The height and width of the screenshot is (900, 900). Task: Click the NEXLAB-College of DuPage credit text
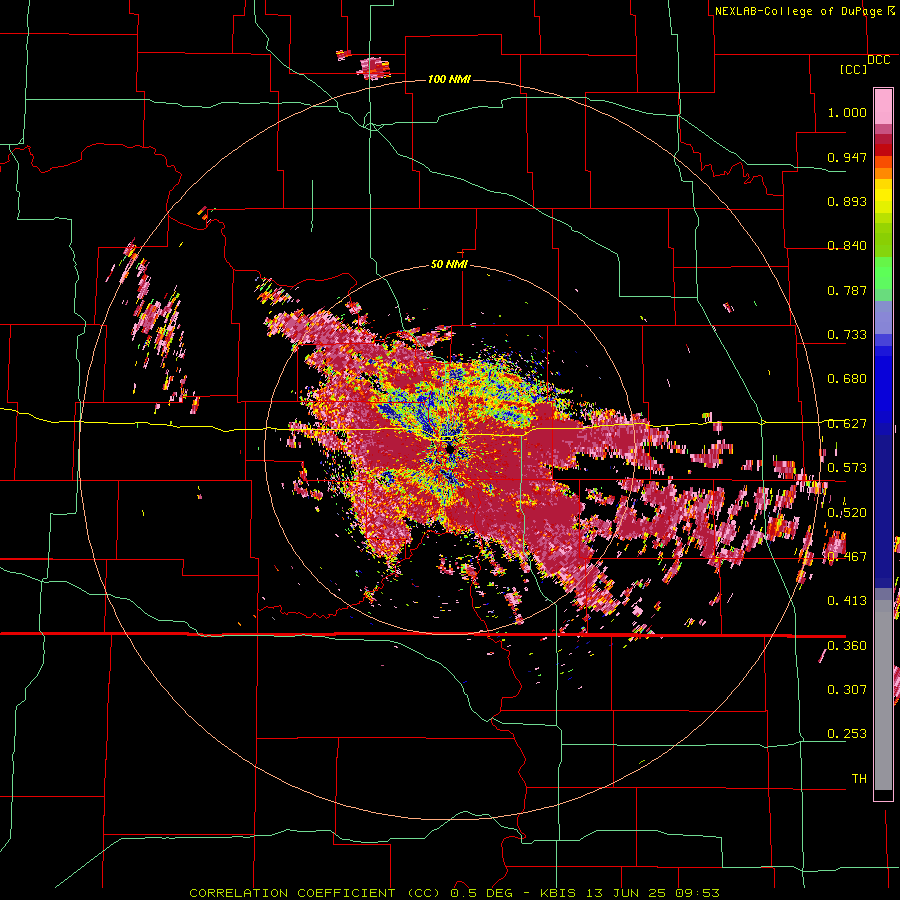coord(798,11)
